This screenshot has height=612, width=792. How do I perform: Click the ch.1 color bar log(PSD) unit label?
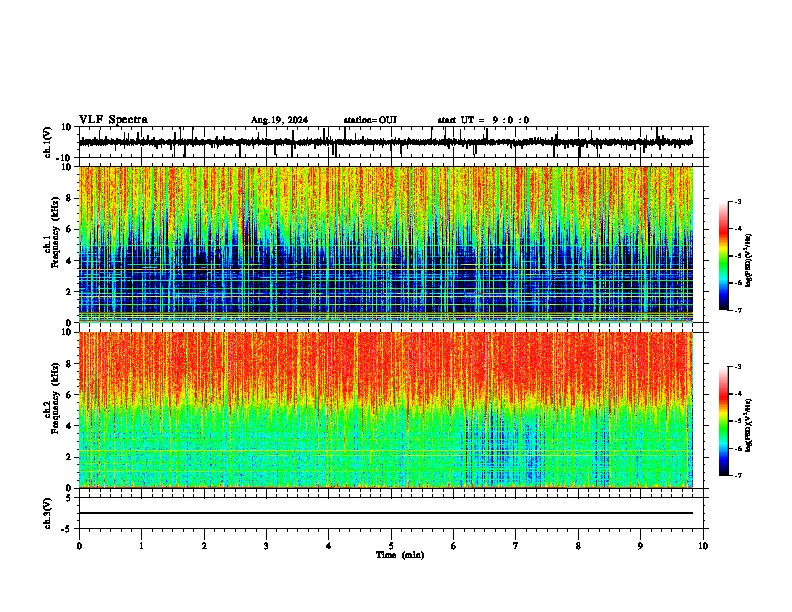coord(749,260)
